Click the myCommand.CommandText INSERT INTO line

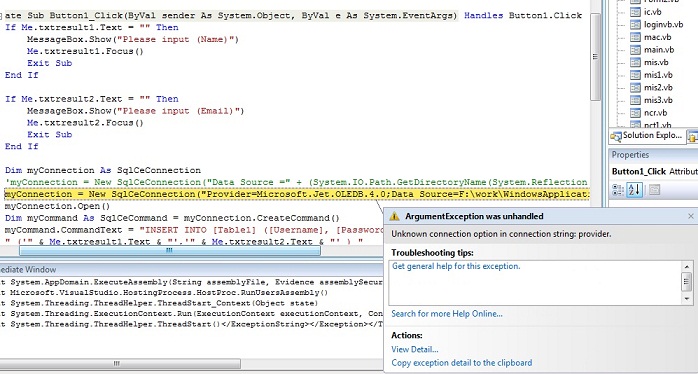(194, 230)
